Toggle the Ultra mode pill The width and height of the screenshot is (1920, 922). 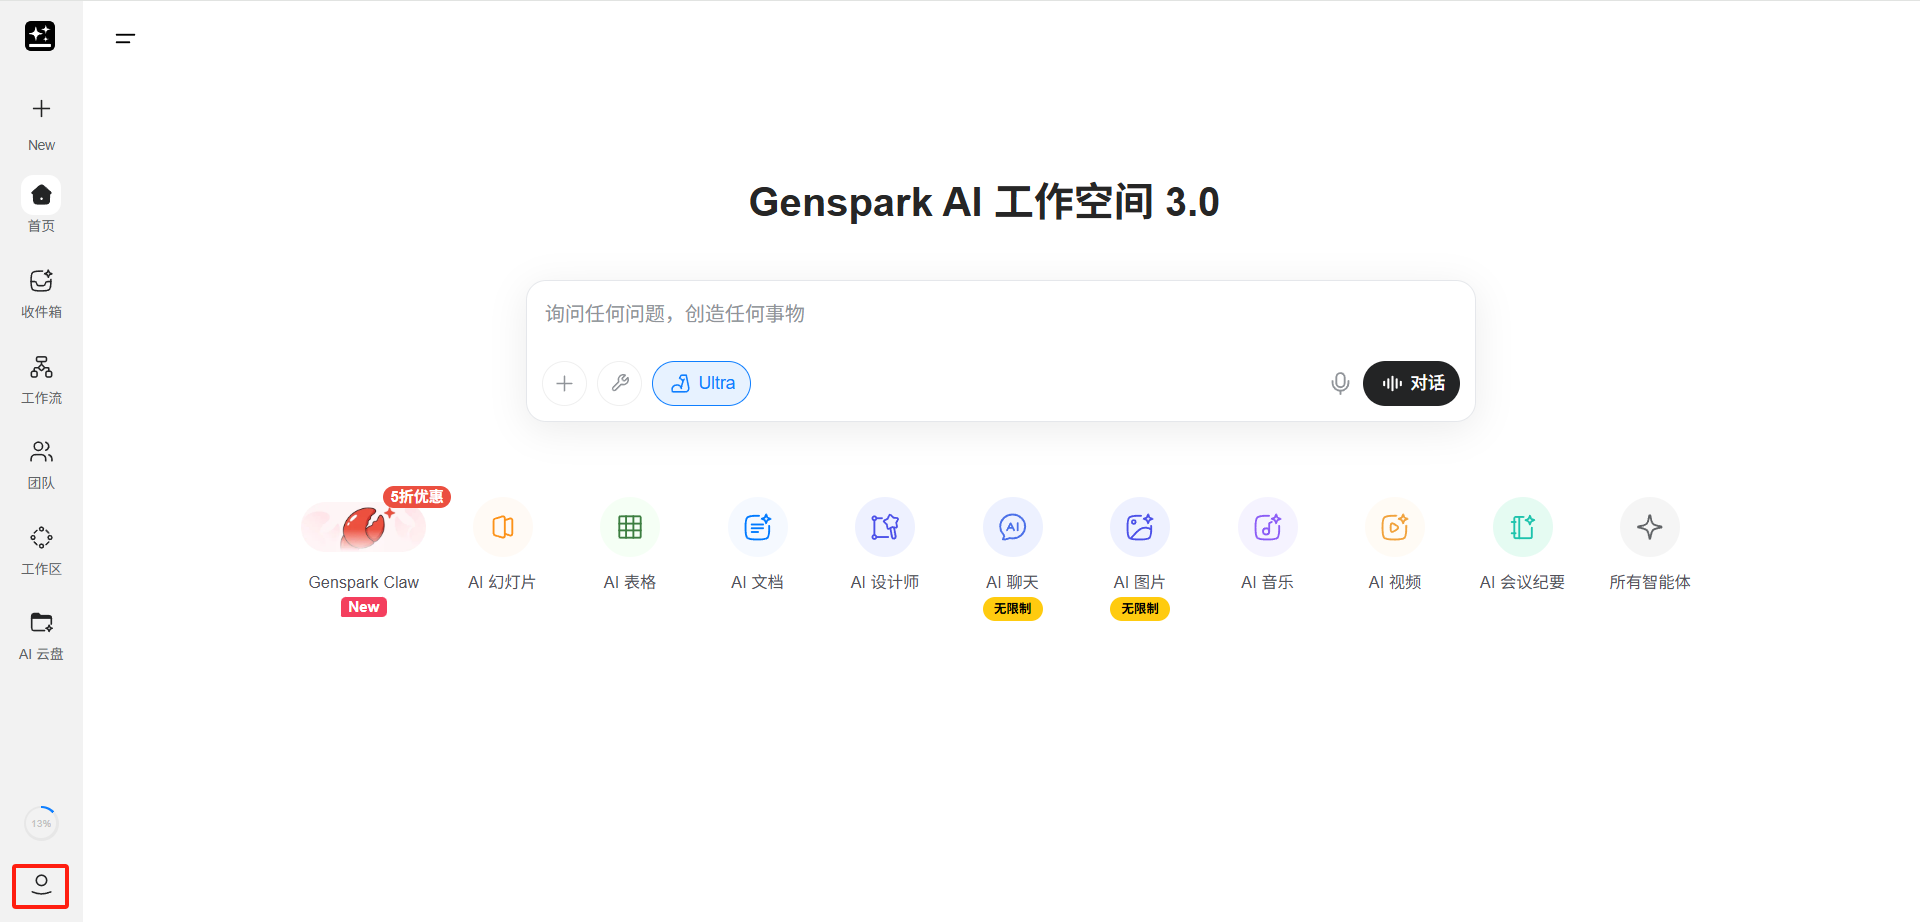point(701,383)
